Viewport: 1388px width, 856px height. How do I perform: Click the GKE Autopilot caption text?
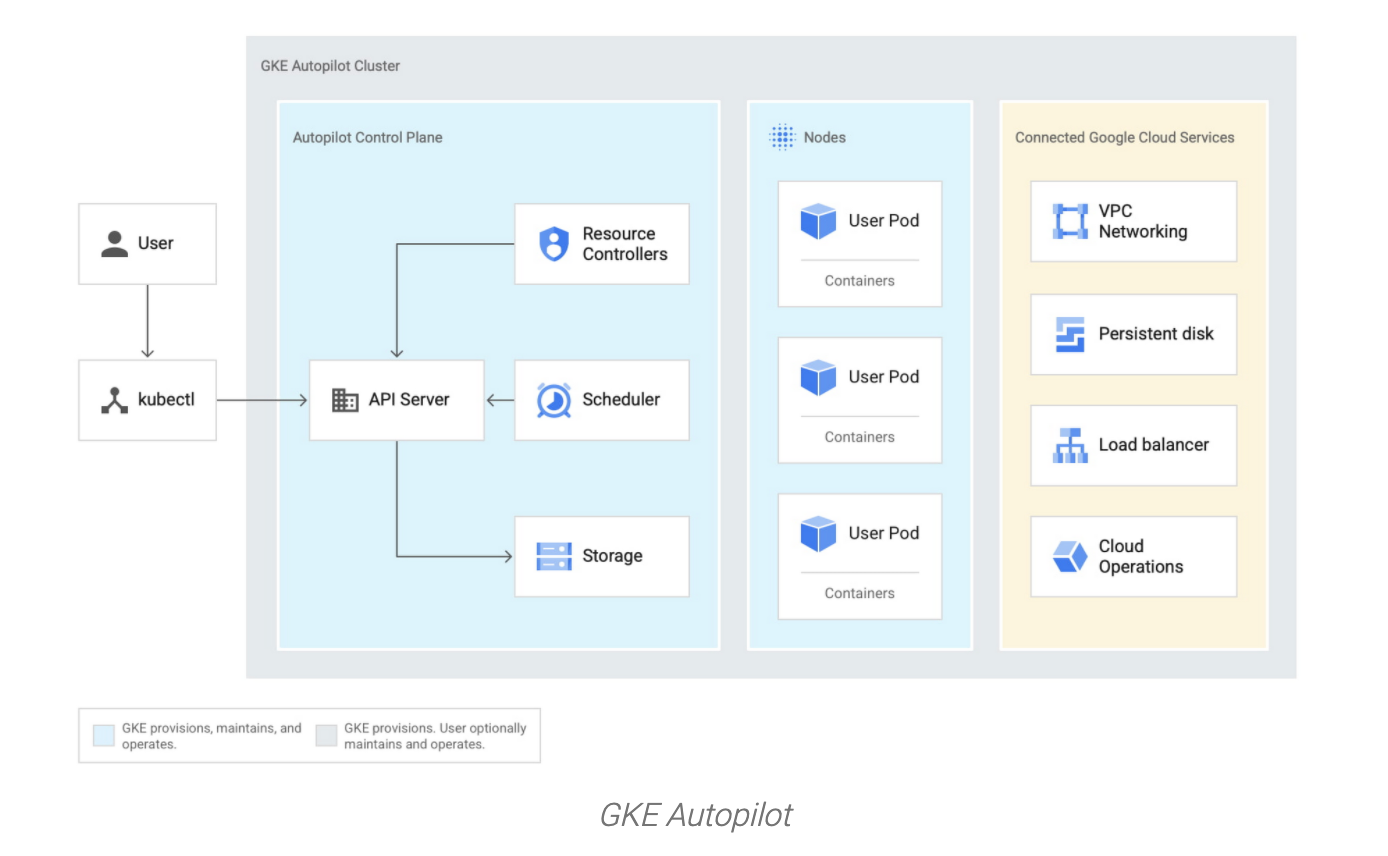pos(695,815)
